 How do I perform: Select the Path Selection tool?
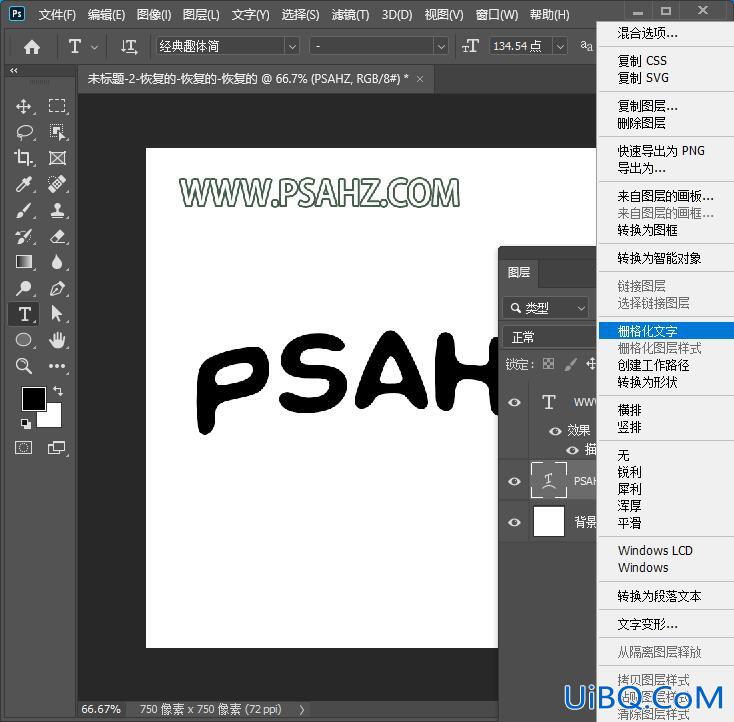click(57, 314)
